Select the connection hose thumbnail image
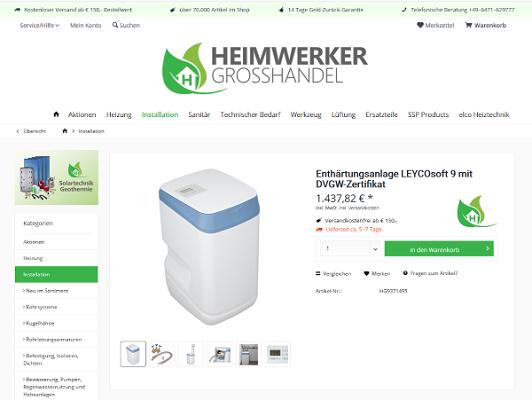This screenshot has height=400, width=532. tap(162, 354)
